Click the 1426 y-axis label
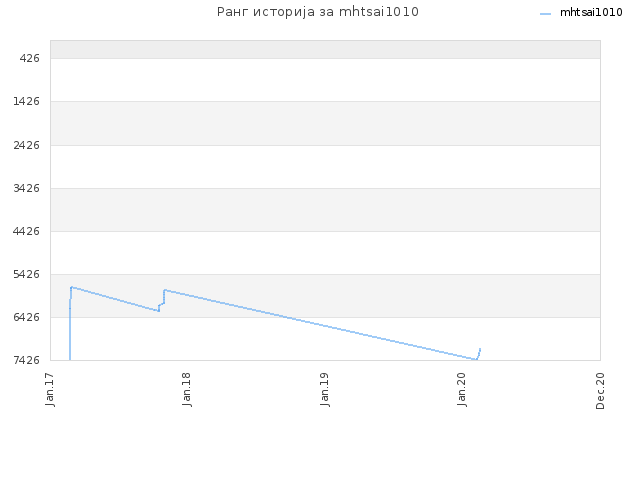 [26, 101]
